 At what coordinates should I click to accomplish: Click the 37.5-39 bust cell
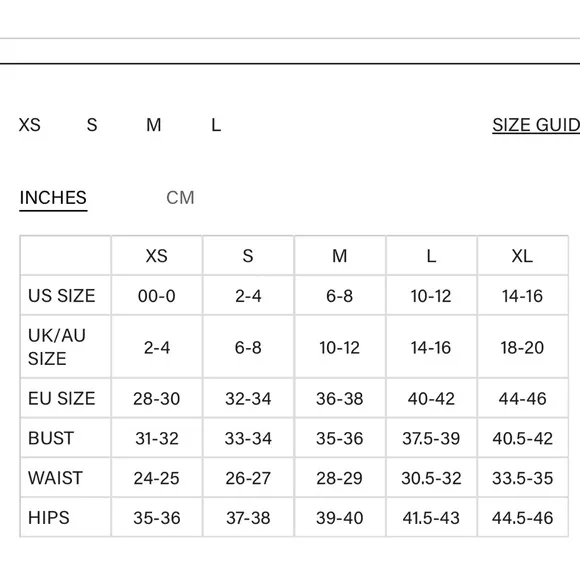(431, 438)
